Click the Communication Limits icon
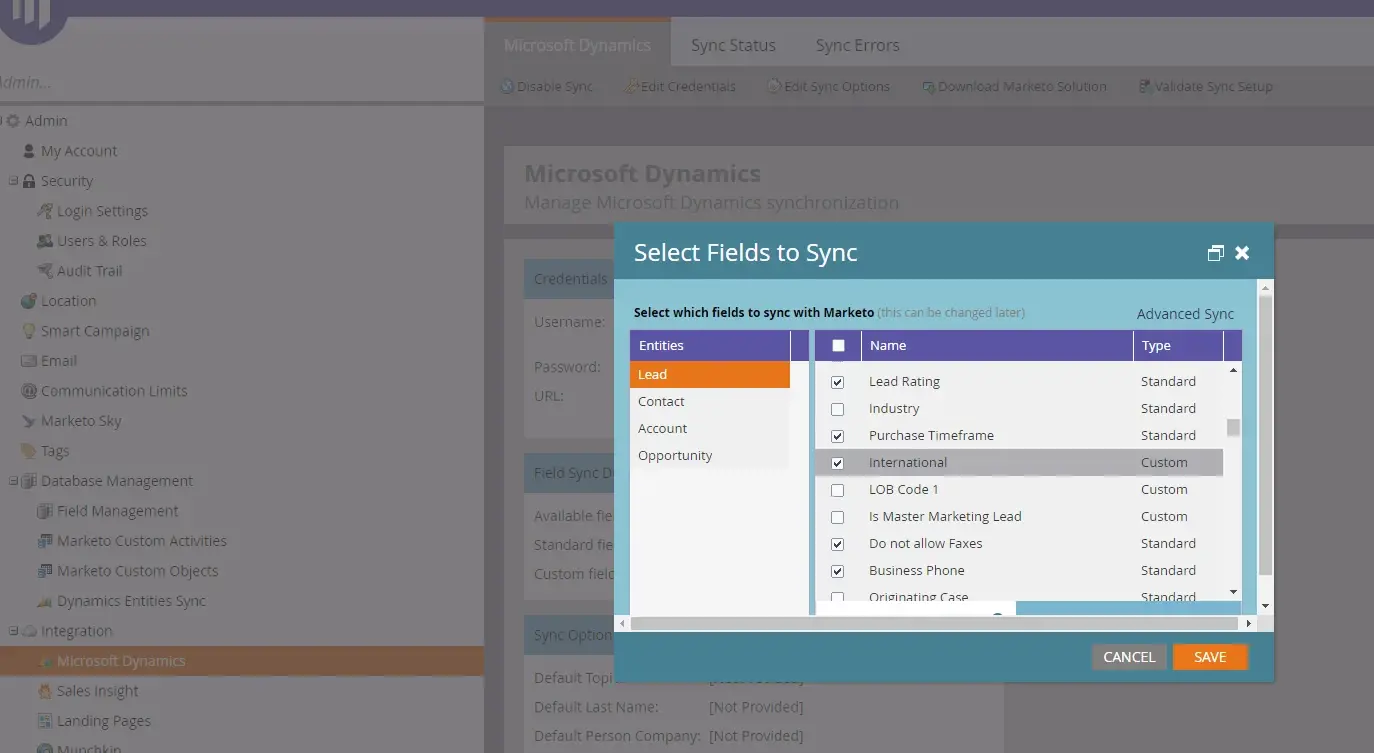This screenshot has height=753, width=1374. [29, 391]
